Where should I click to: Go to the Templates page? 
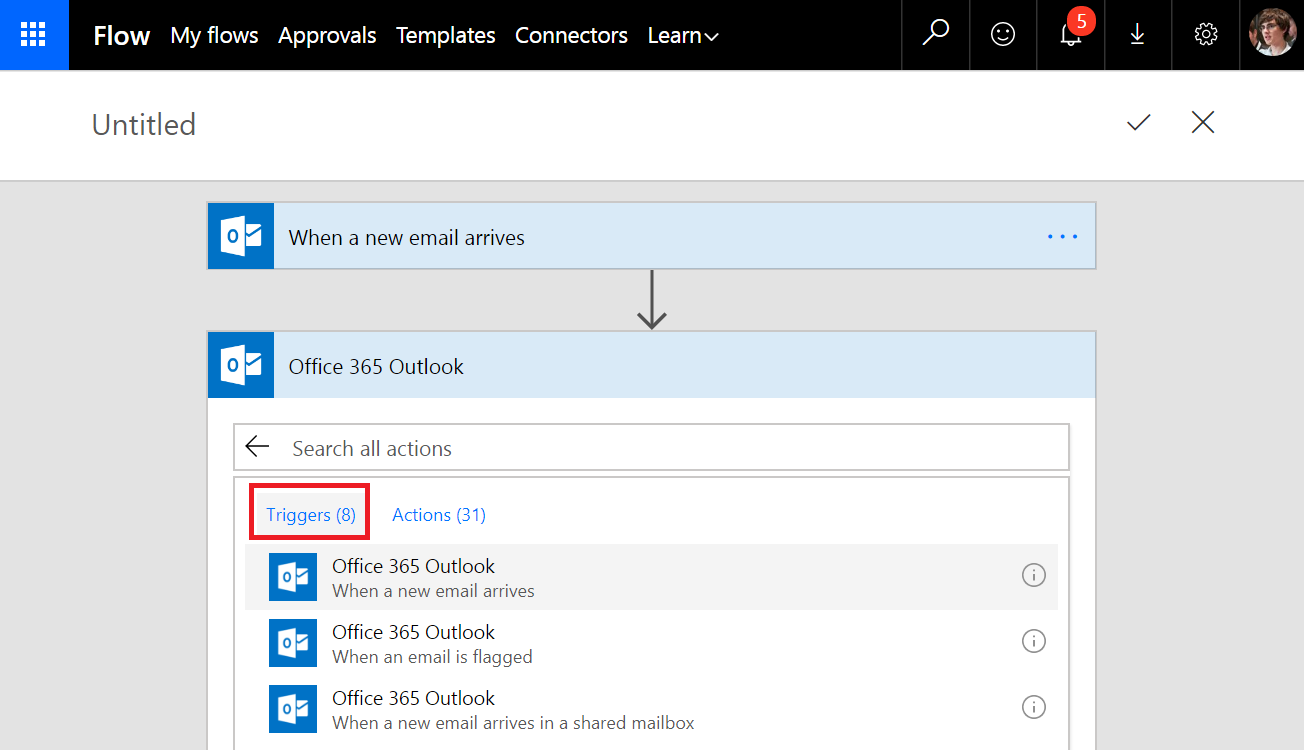445,36
